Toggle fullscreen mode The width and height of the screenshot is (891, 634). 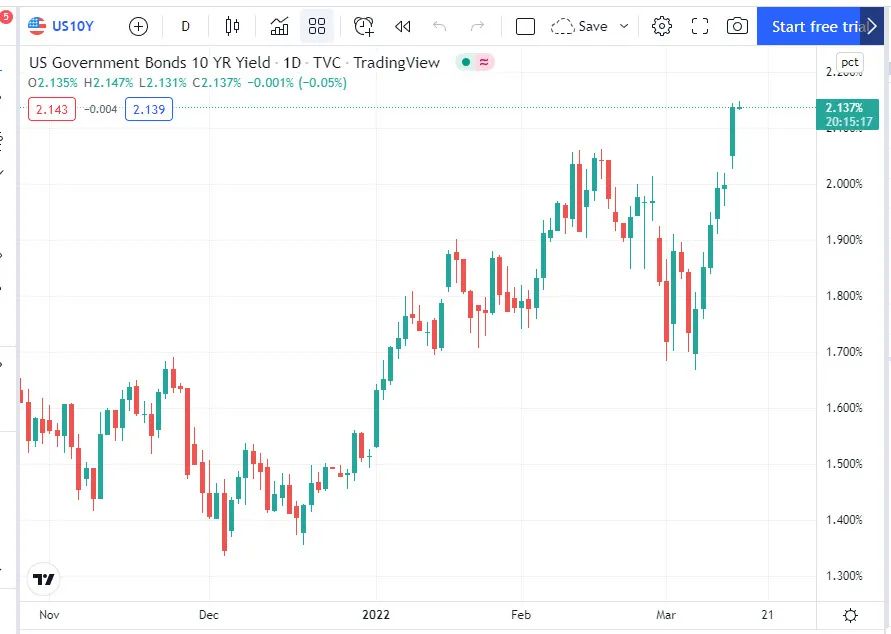(700, 26)
